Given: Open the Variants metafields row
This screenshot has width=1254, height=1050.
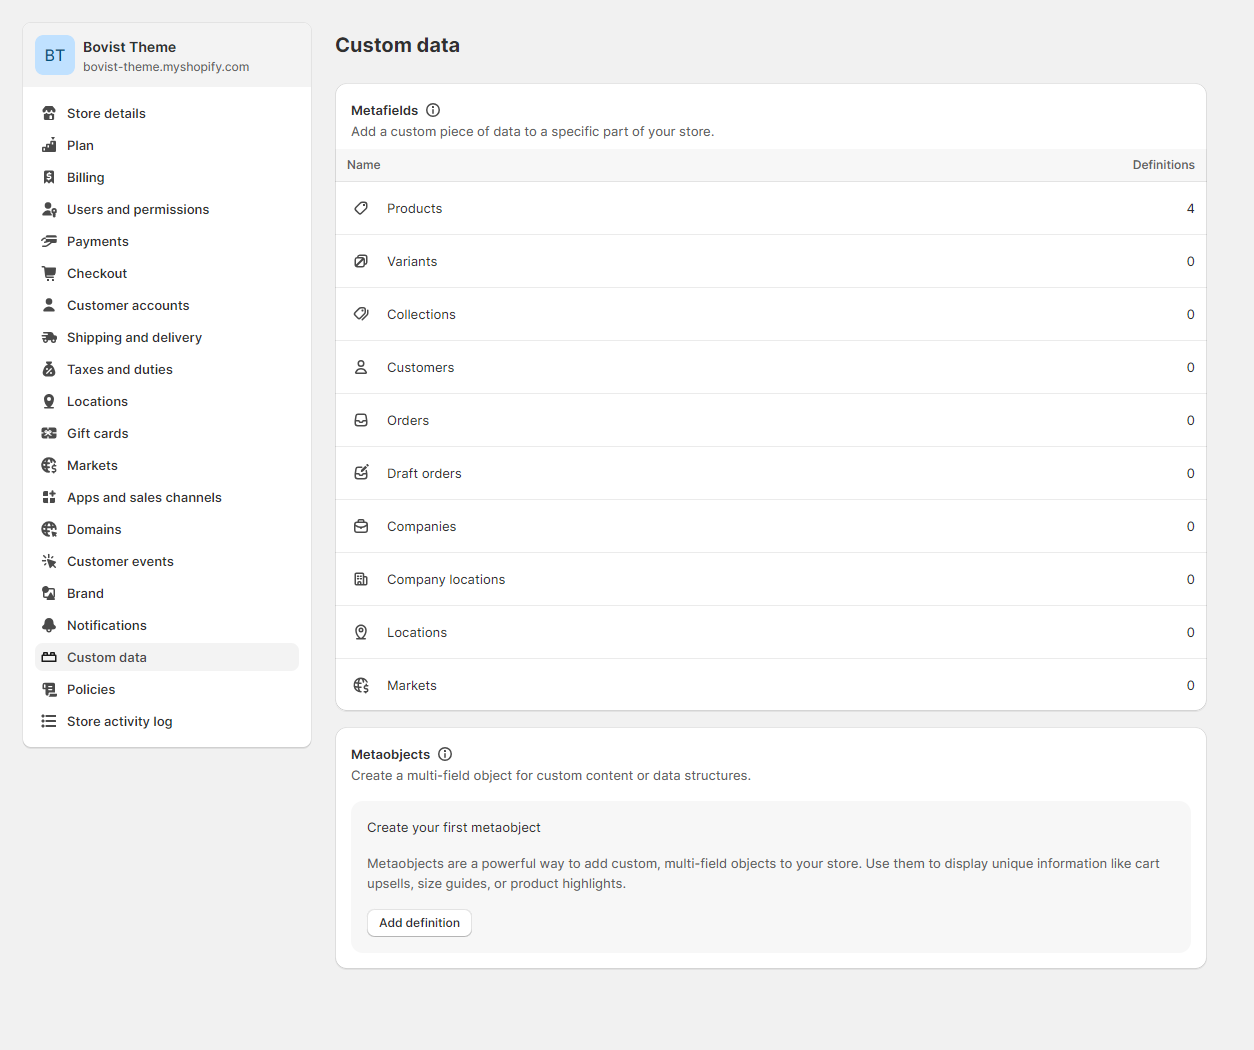Looking at the screenshot, I should pyautogui.click(x=412, y=261).
